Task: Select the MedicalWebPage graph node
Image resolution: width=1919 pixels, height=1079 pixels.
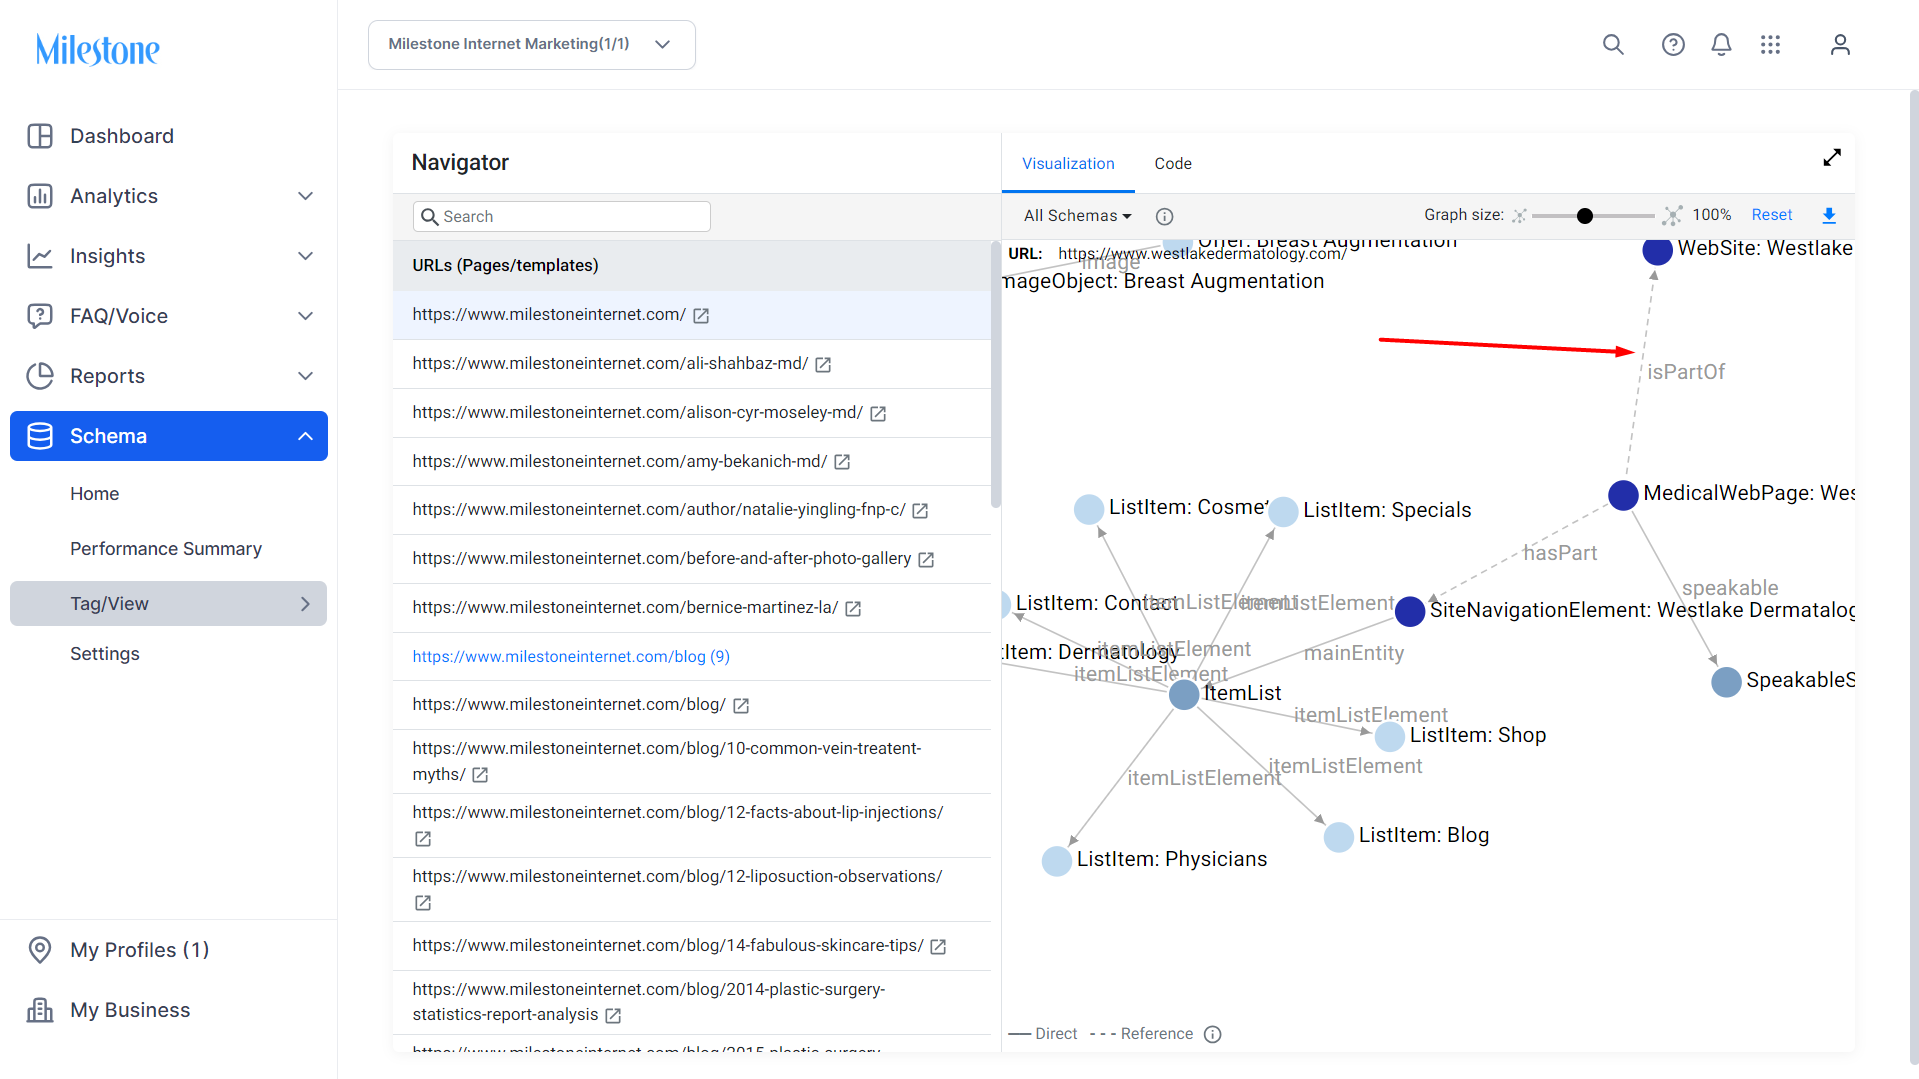Action: click(1623, 494)
